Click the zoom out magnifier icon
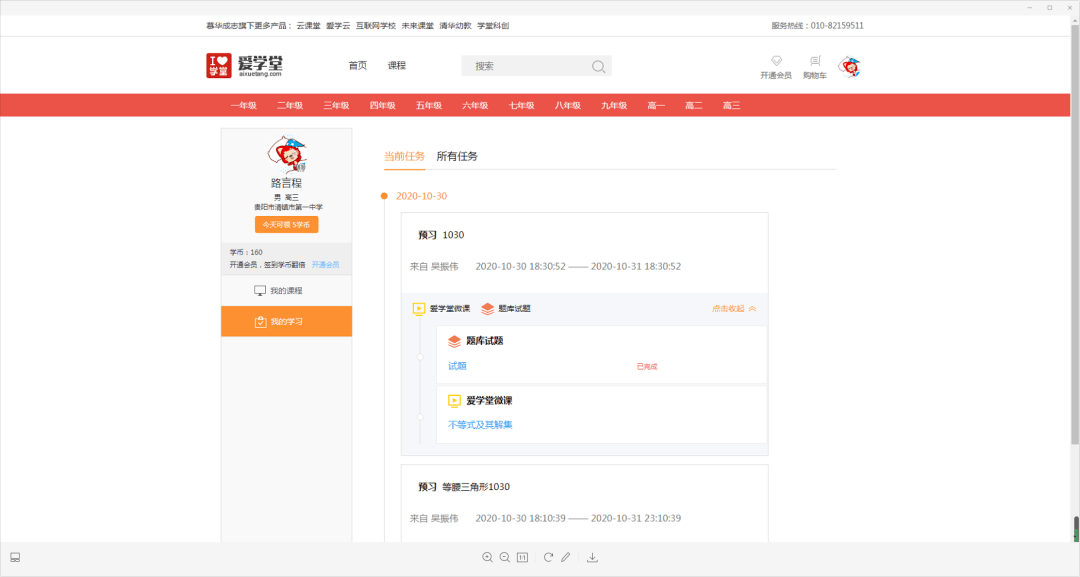This screenshot has height=577, width=1080. pyautogui.click(x=505, y=558)
